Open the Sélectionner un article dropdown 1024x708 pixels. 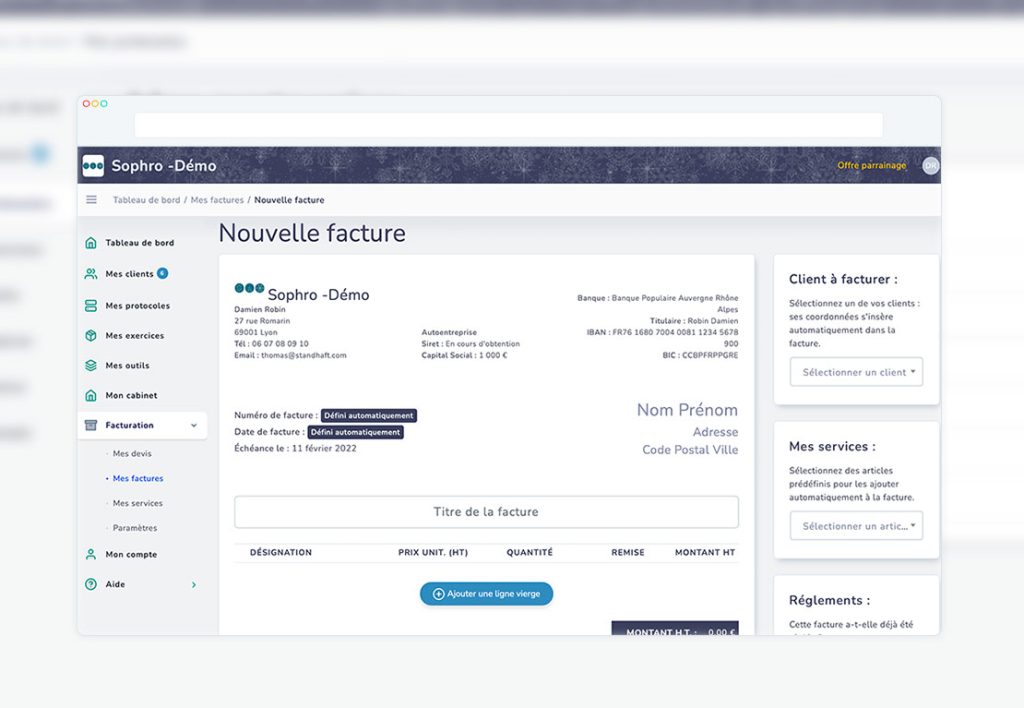856,526
